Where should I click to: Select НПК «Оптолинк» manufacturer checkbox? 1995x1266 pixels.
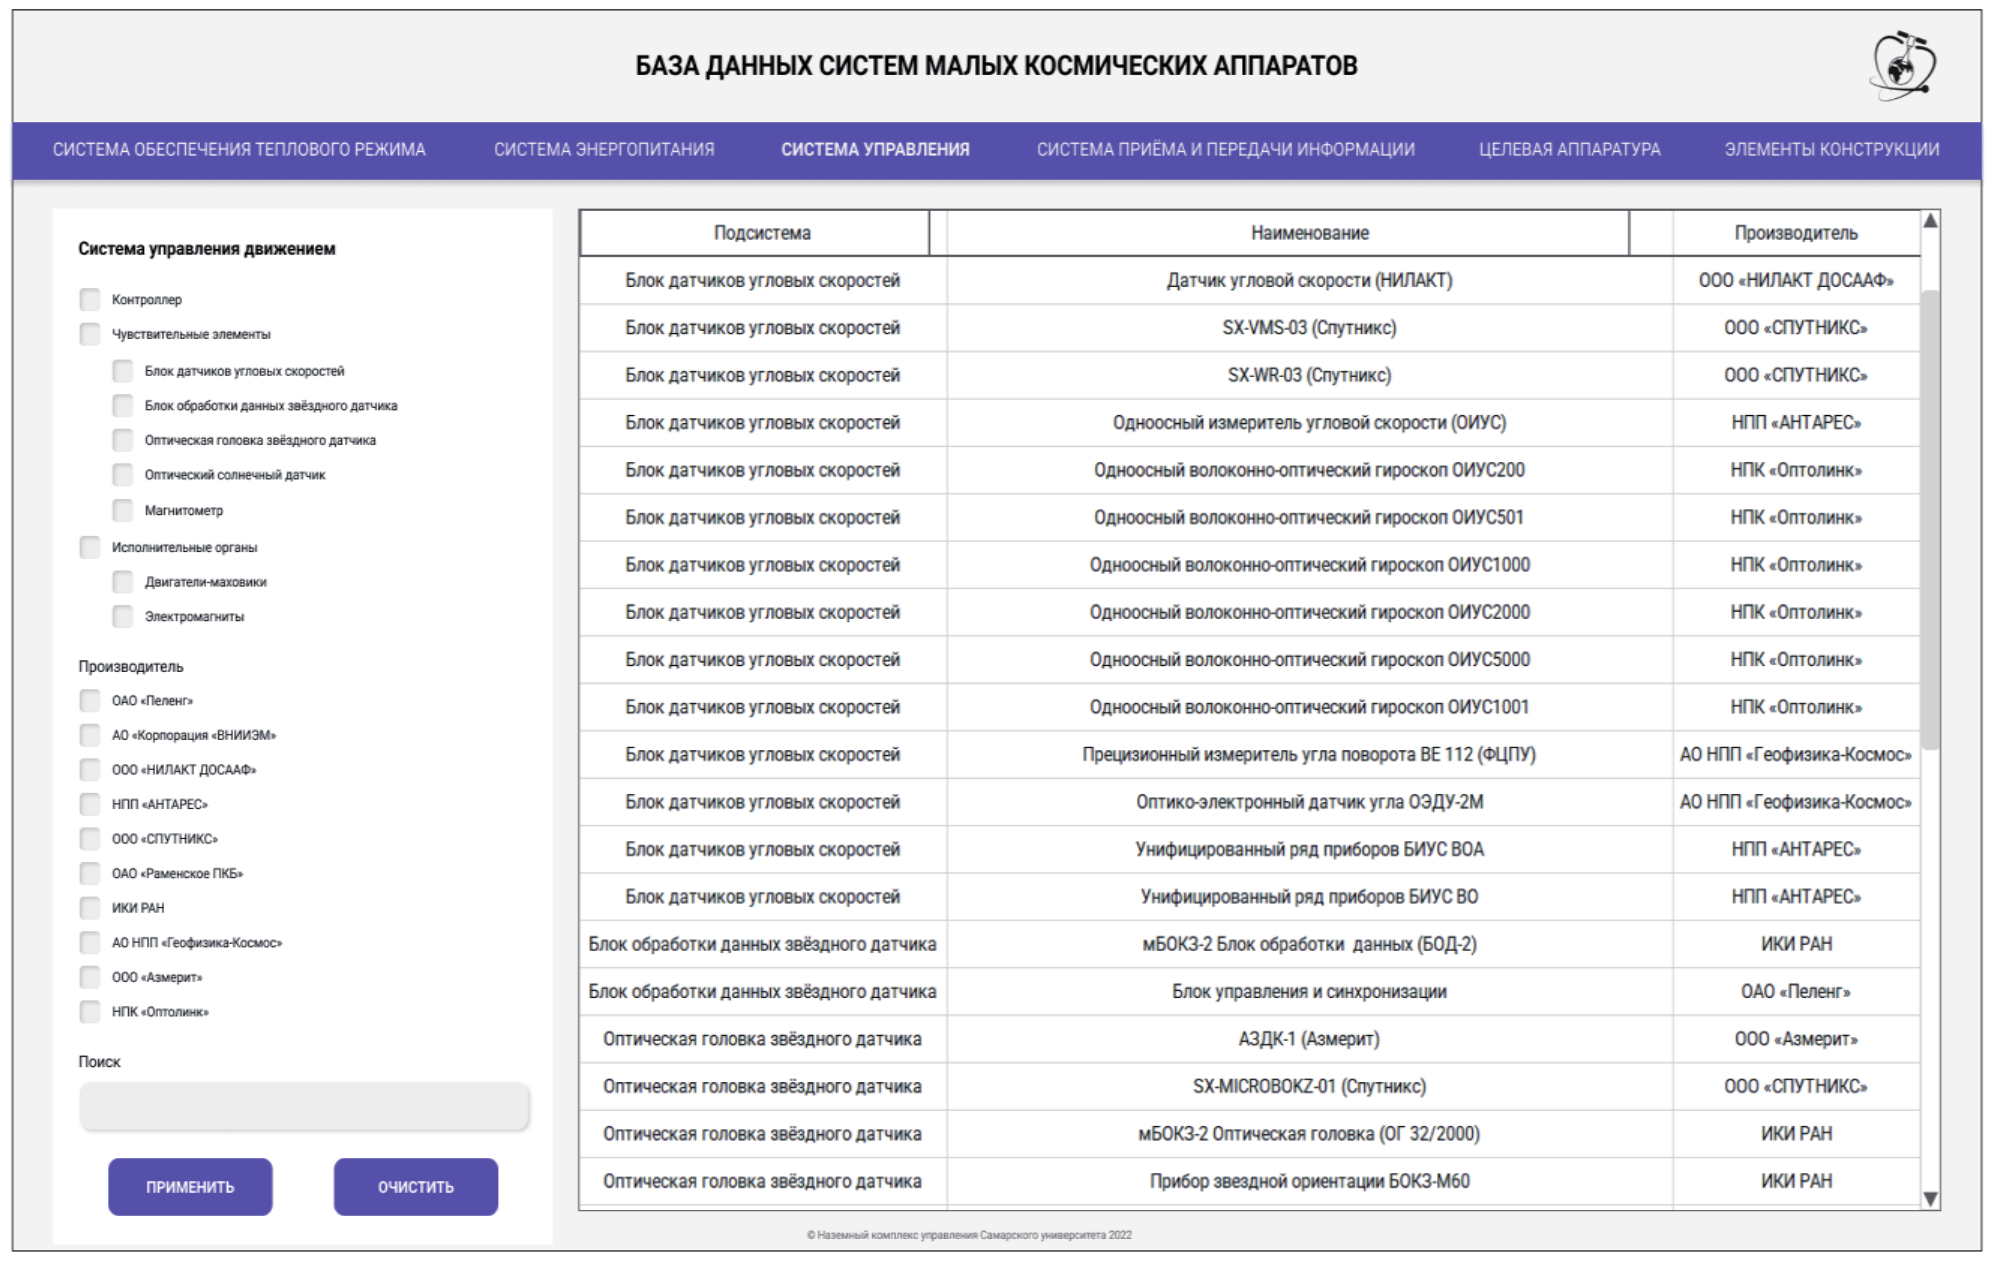point(90,1012)
